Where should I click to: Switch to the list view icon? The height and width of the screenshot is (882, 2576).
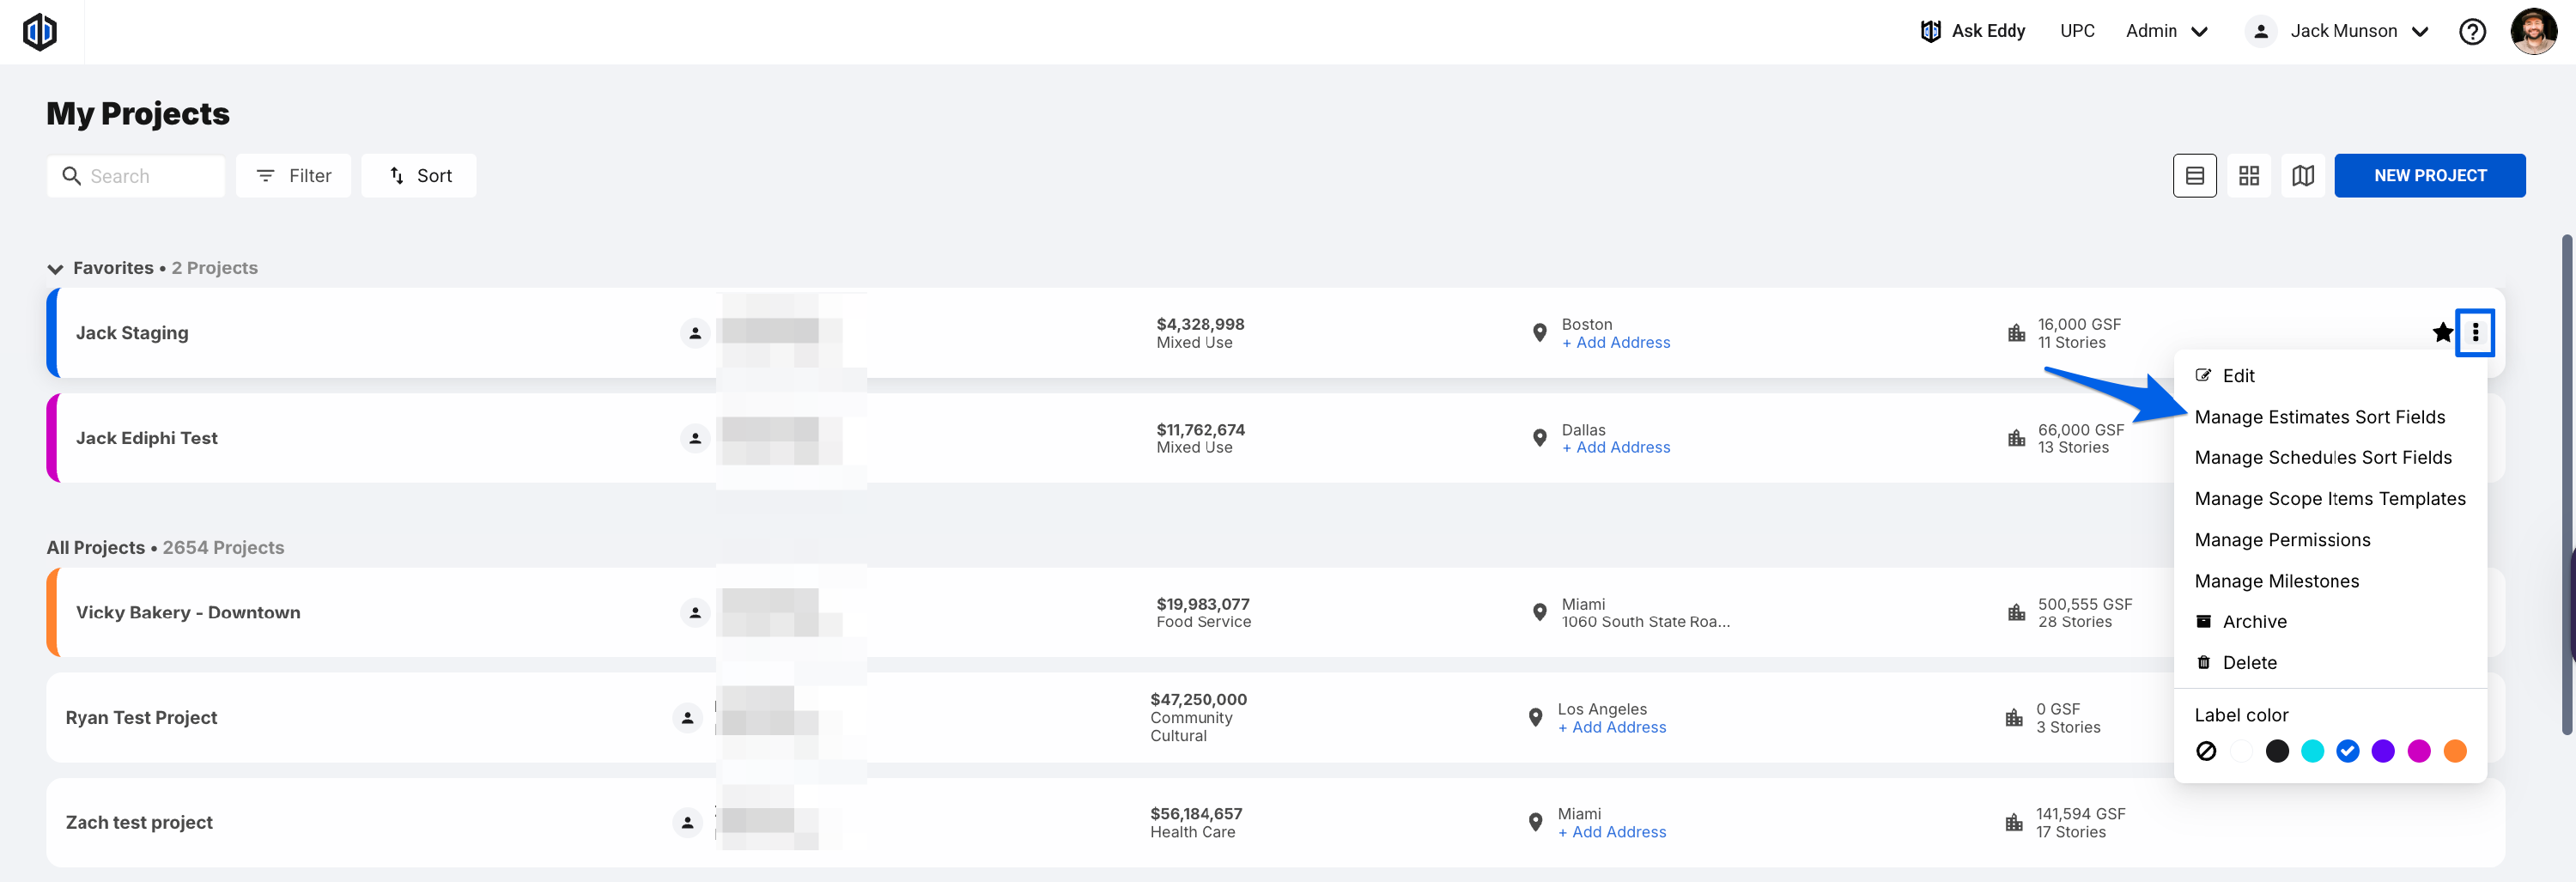2194,176
